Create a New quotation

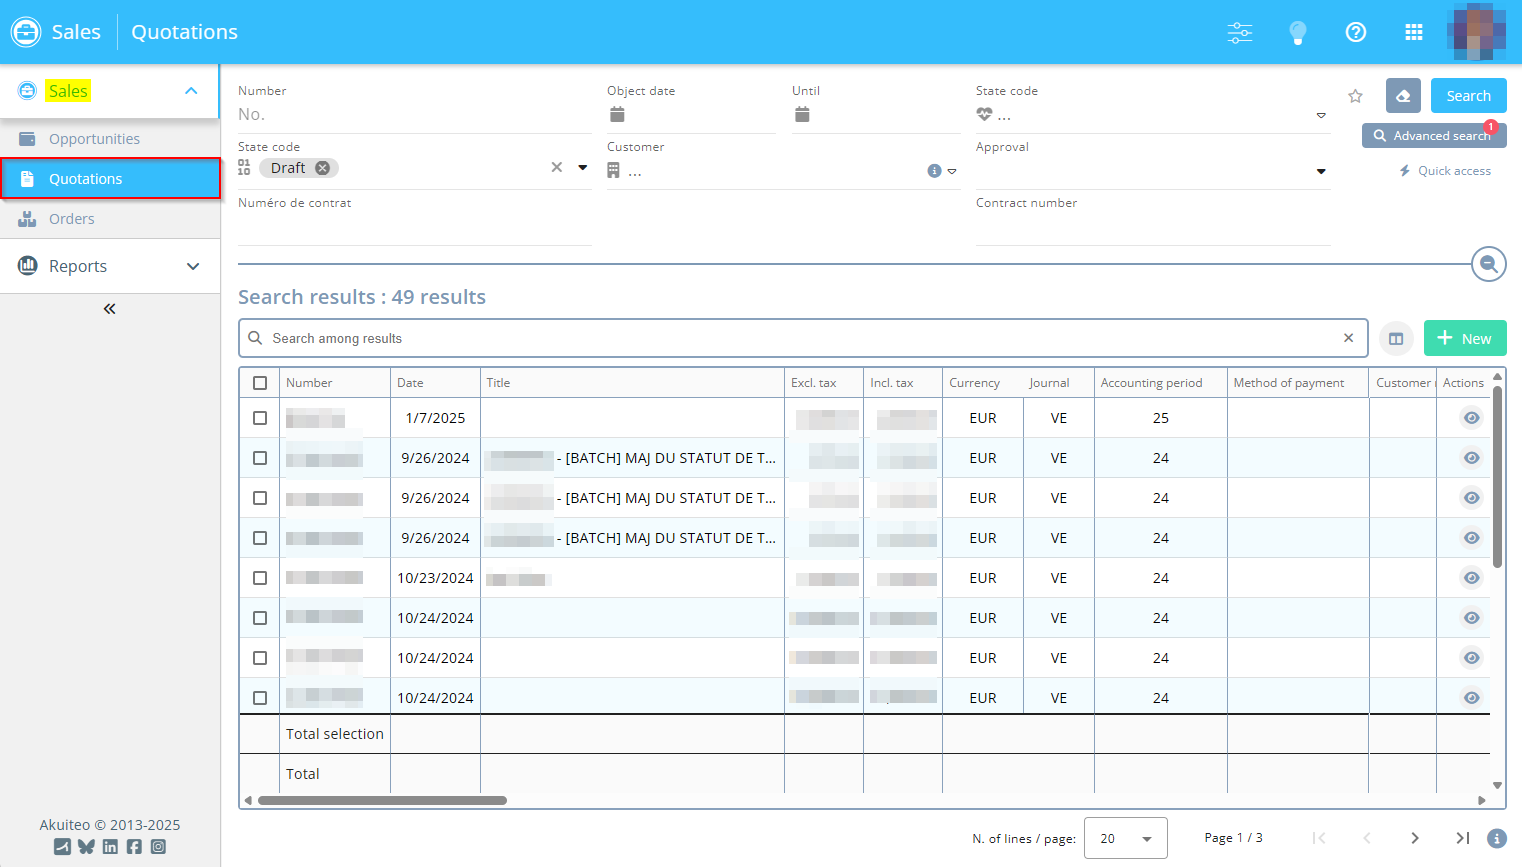tap(1464, 339)
